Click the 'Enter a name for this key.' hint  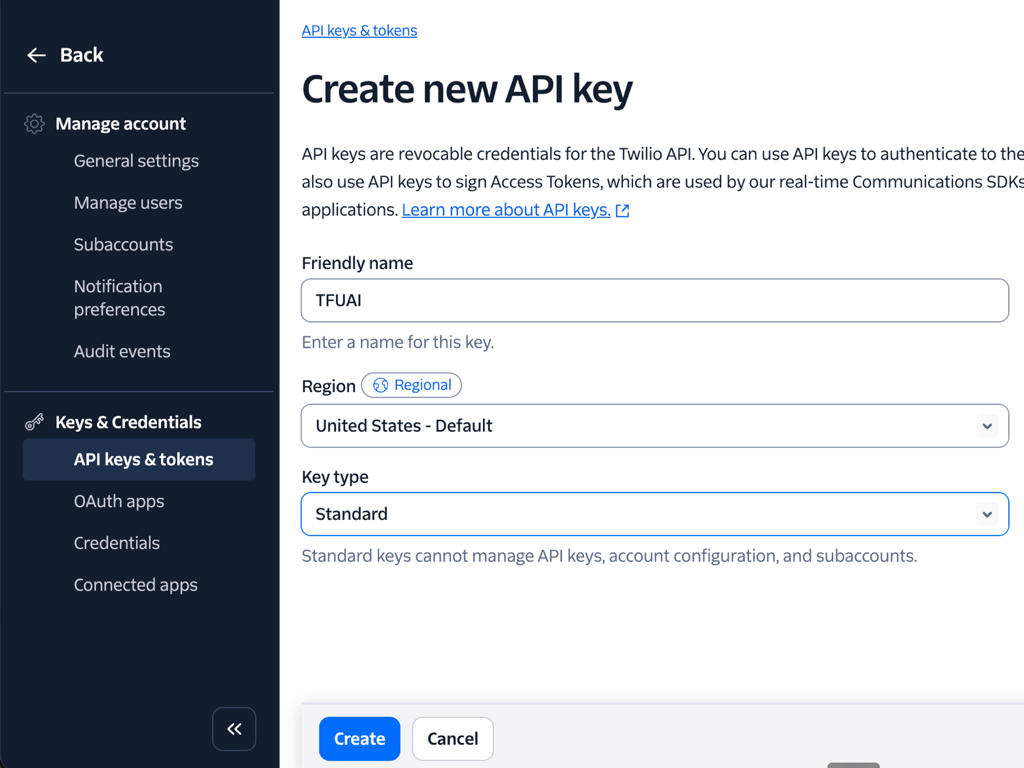pyautogui.click(x=398, y=342)
